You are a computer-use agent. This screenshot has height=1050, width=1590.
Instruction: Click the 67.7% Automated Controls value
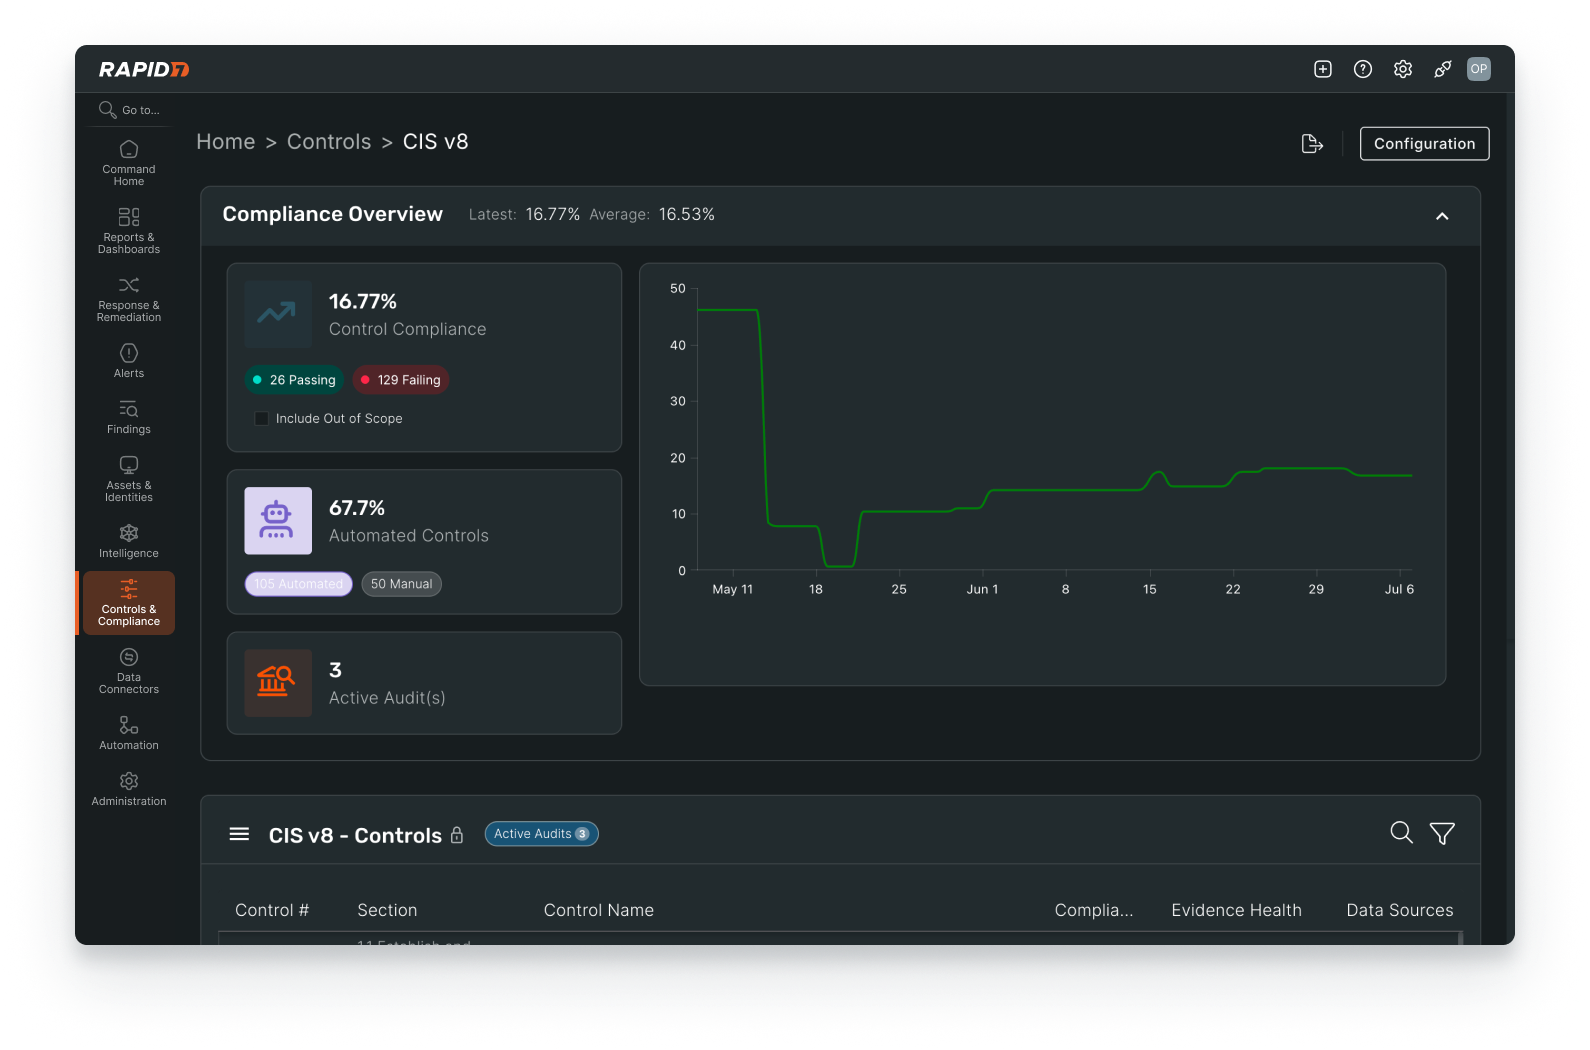357,508
